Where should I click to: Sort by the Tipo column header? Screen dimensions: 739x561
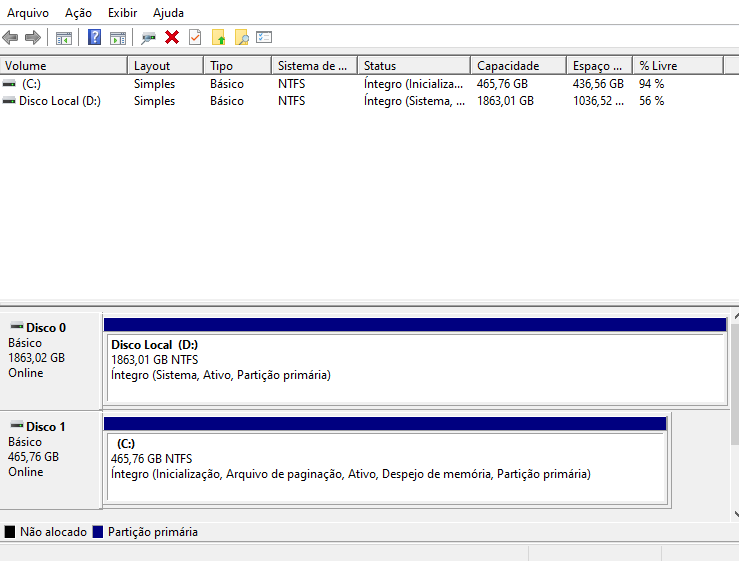tap(238, 66)
